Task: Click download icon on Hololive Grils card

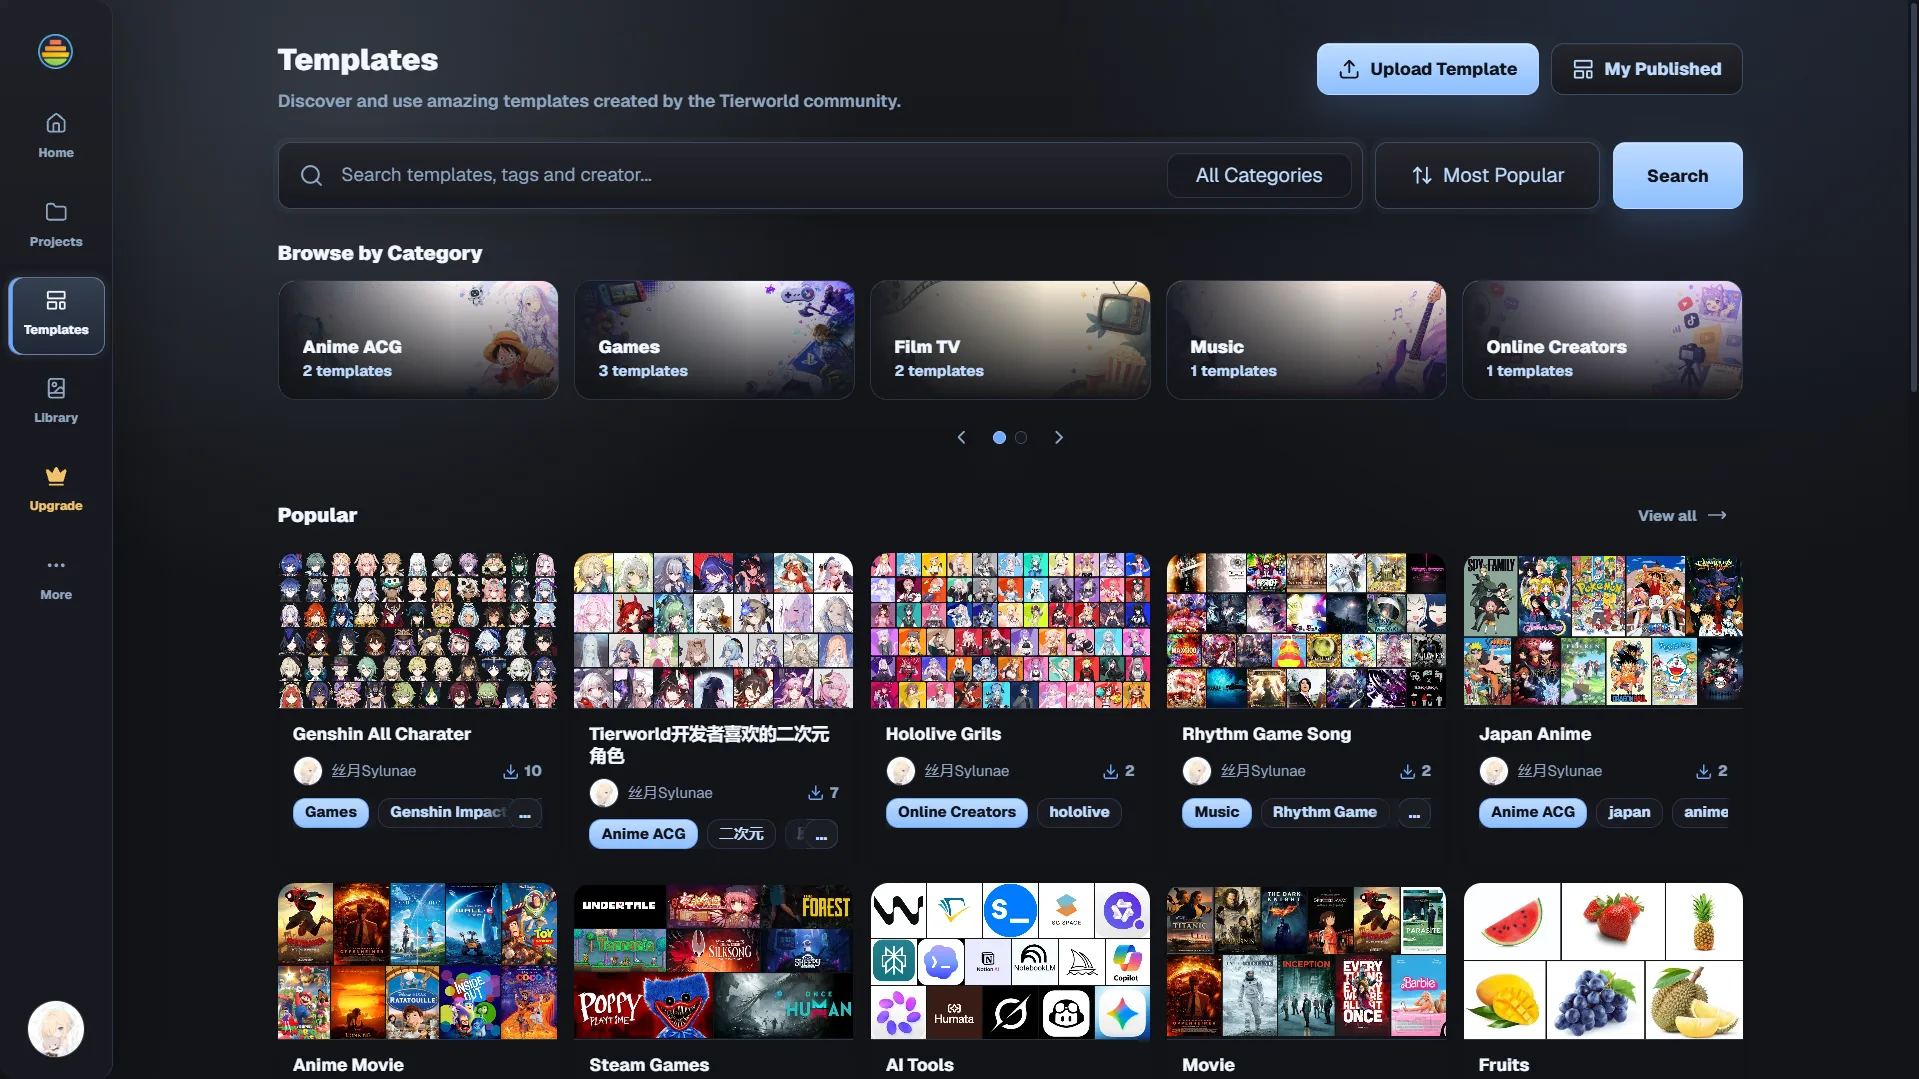Action: coord(1110,771)
